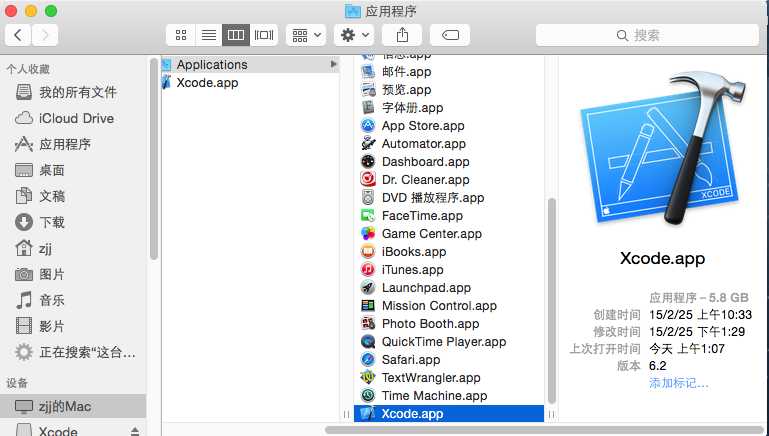Select 邮件.app in the list
Viewport: 769px width, 436px height.
pos(449,72)
